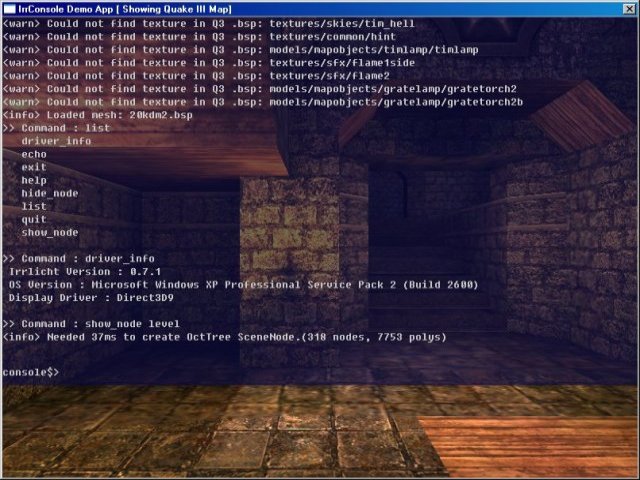This screenshot has height=480, width=640.
Task: Click the 'driver_info' entry in command list
Action: (x=56, y=141)
